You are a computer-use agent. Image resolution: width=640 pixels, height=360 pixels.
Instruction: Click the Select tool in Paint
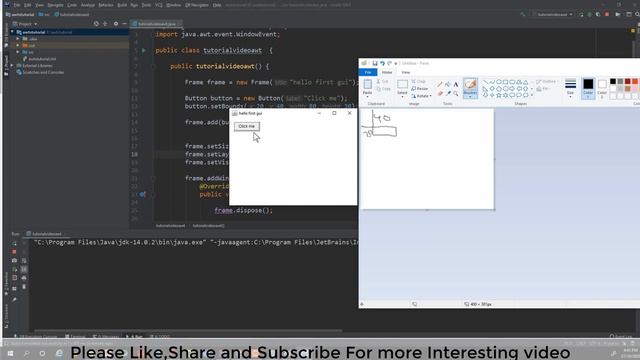(x=402, y=87)
